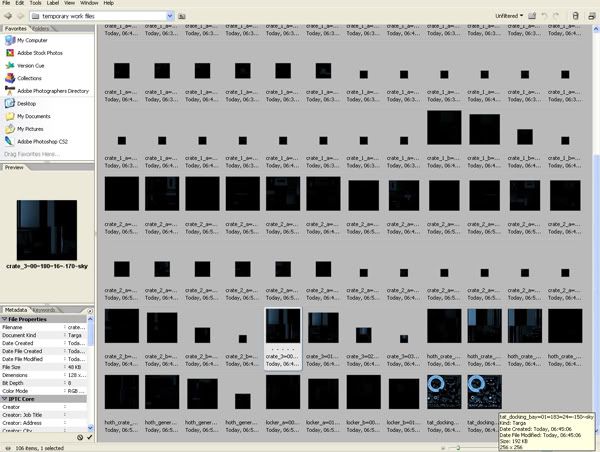Delete item with trash icon
The width and height of the screenshot is (600, 452).
tap(575, 16)
